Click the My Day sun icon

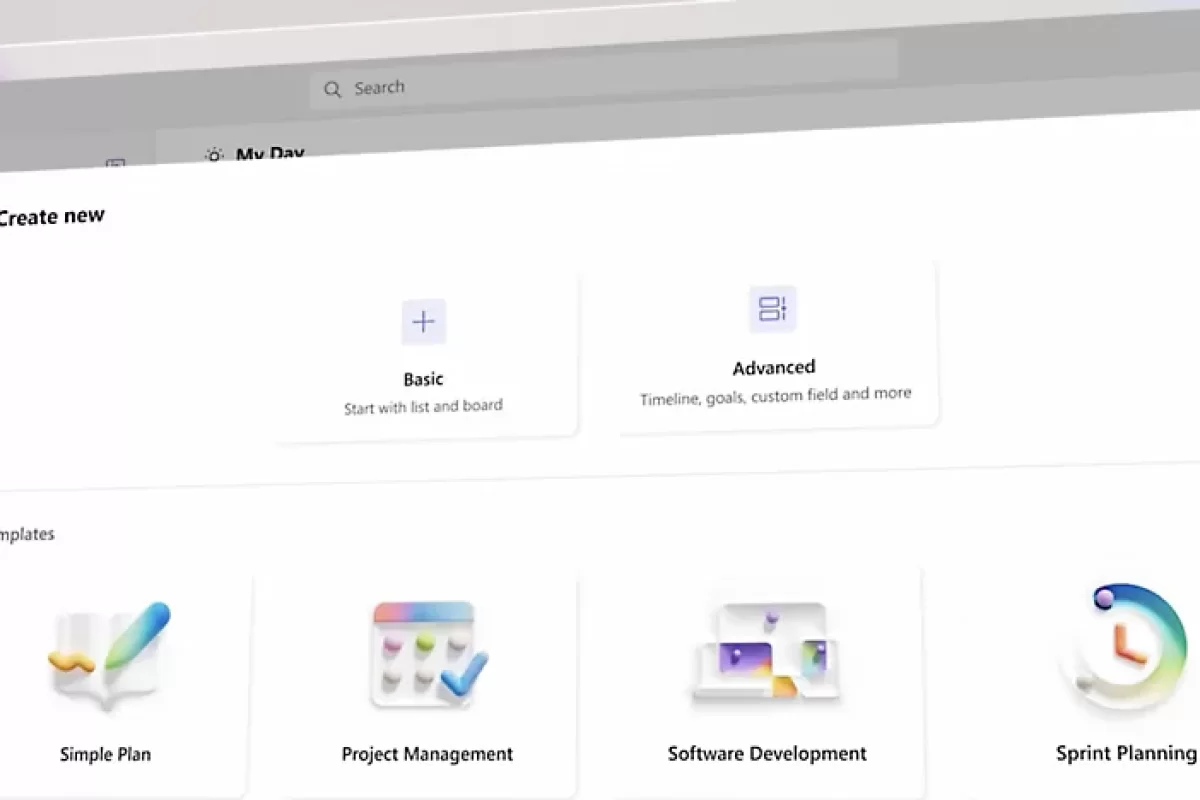pos(213,156)
